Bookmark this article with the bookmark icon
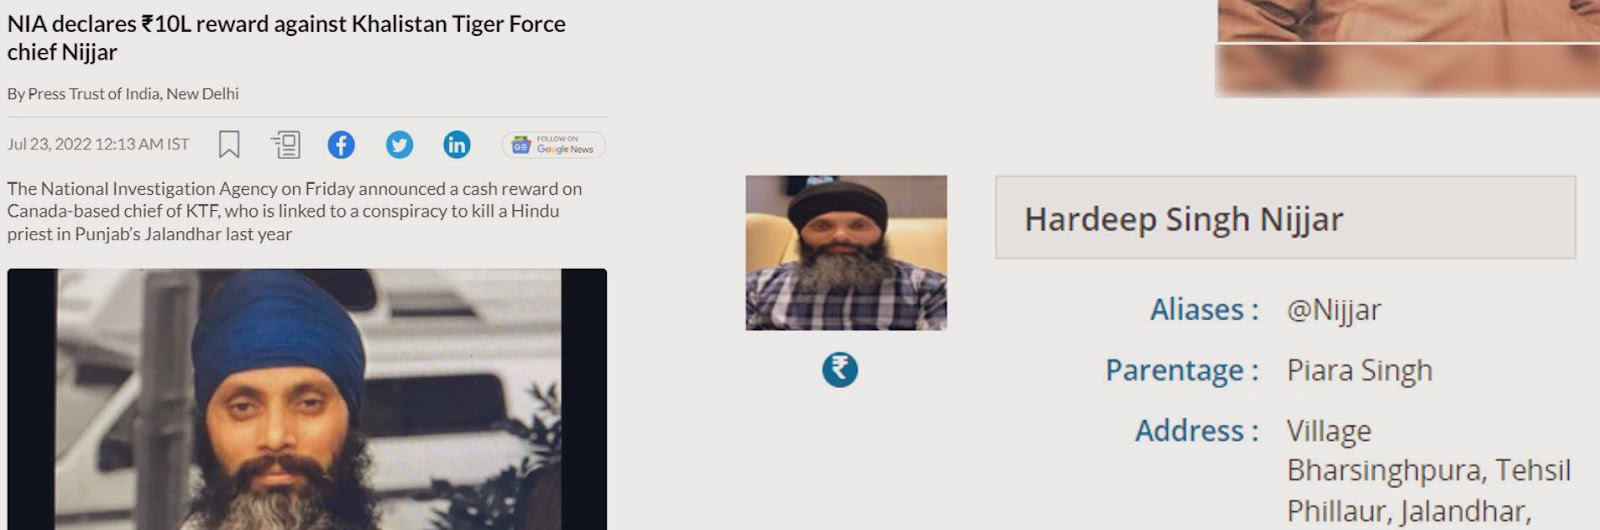1600x530 pixels. 229,145
